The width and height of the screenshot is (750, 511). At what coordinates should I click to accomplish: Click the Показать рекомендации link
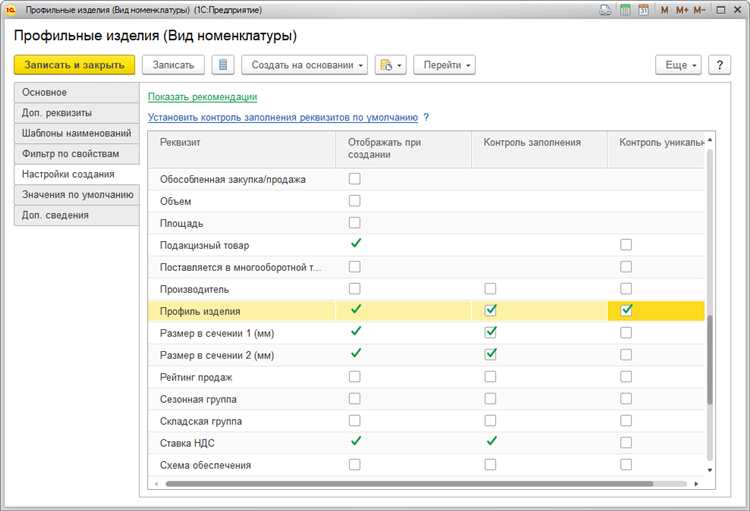(202, 97)
